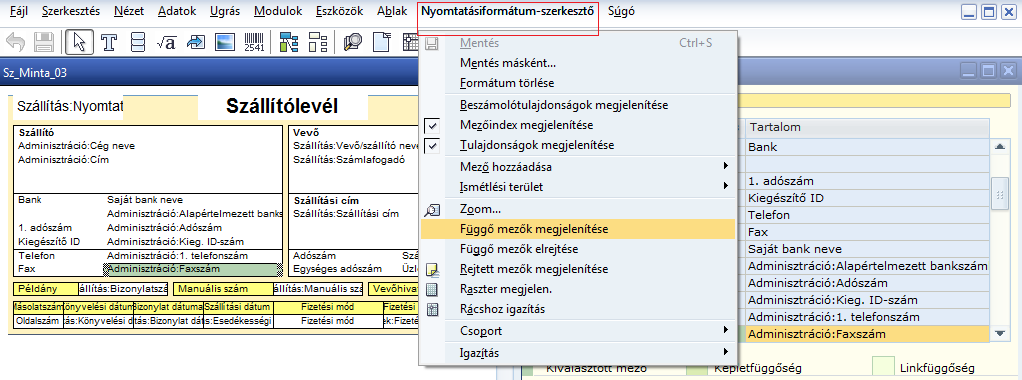
Task: Open the Ugrás menu
Action: pos(225,11)
